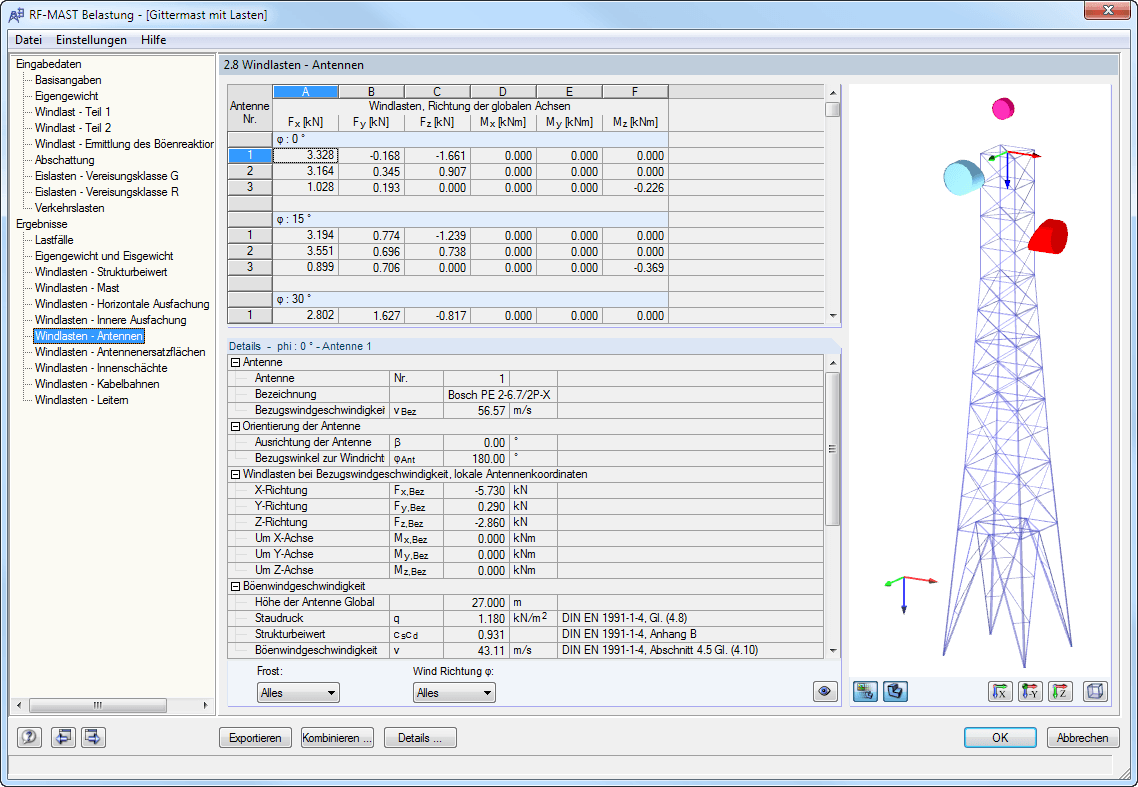Click the Staudruck value 1.180
This screenshot has width=1138, height=787.
pos(476,619)
